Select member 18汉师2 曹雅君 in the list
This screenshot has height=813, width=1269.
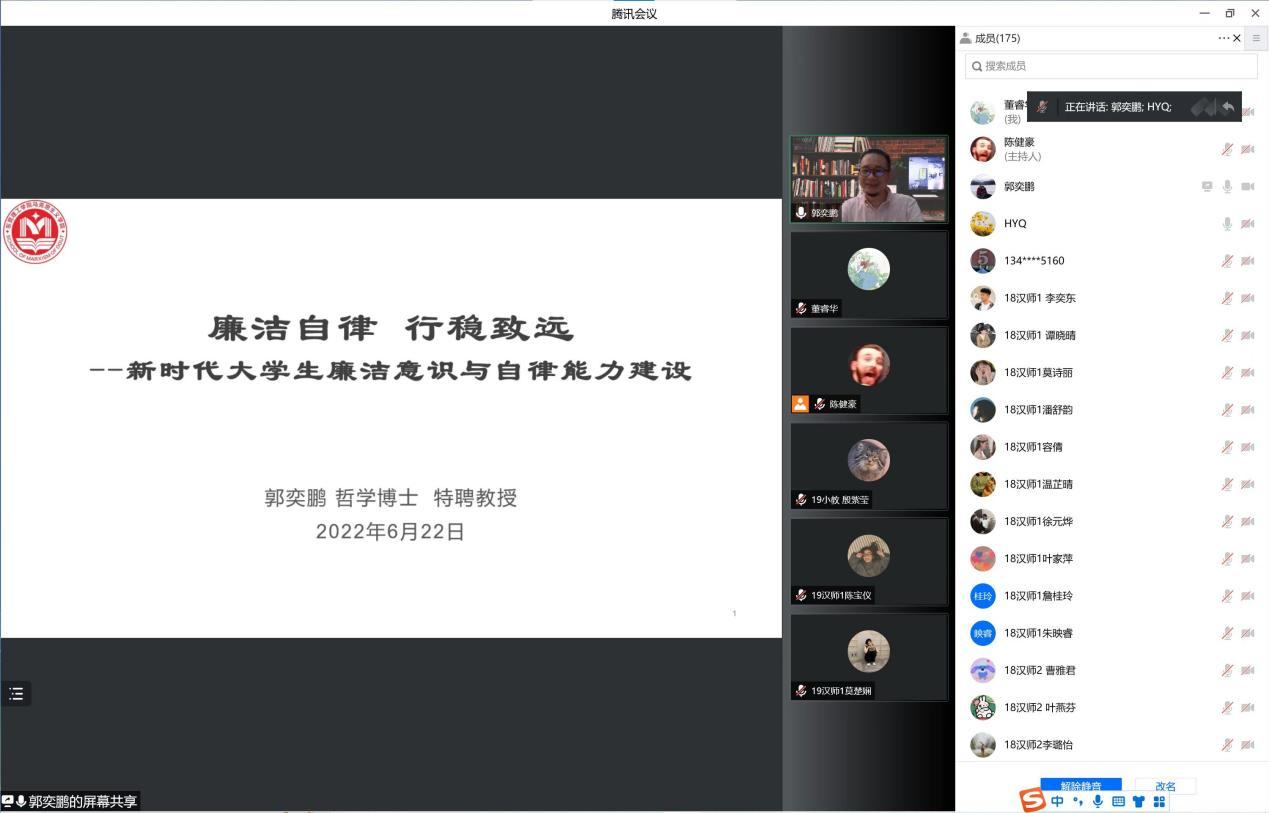(1040, 670)
